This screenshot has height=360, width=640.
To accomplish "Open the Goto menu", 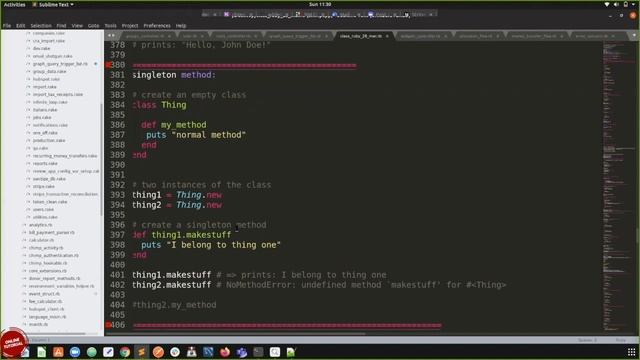I will click(93, 25).
